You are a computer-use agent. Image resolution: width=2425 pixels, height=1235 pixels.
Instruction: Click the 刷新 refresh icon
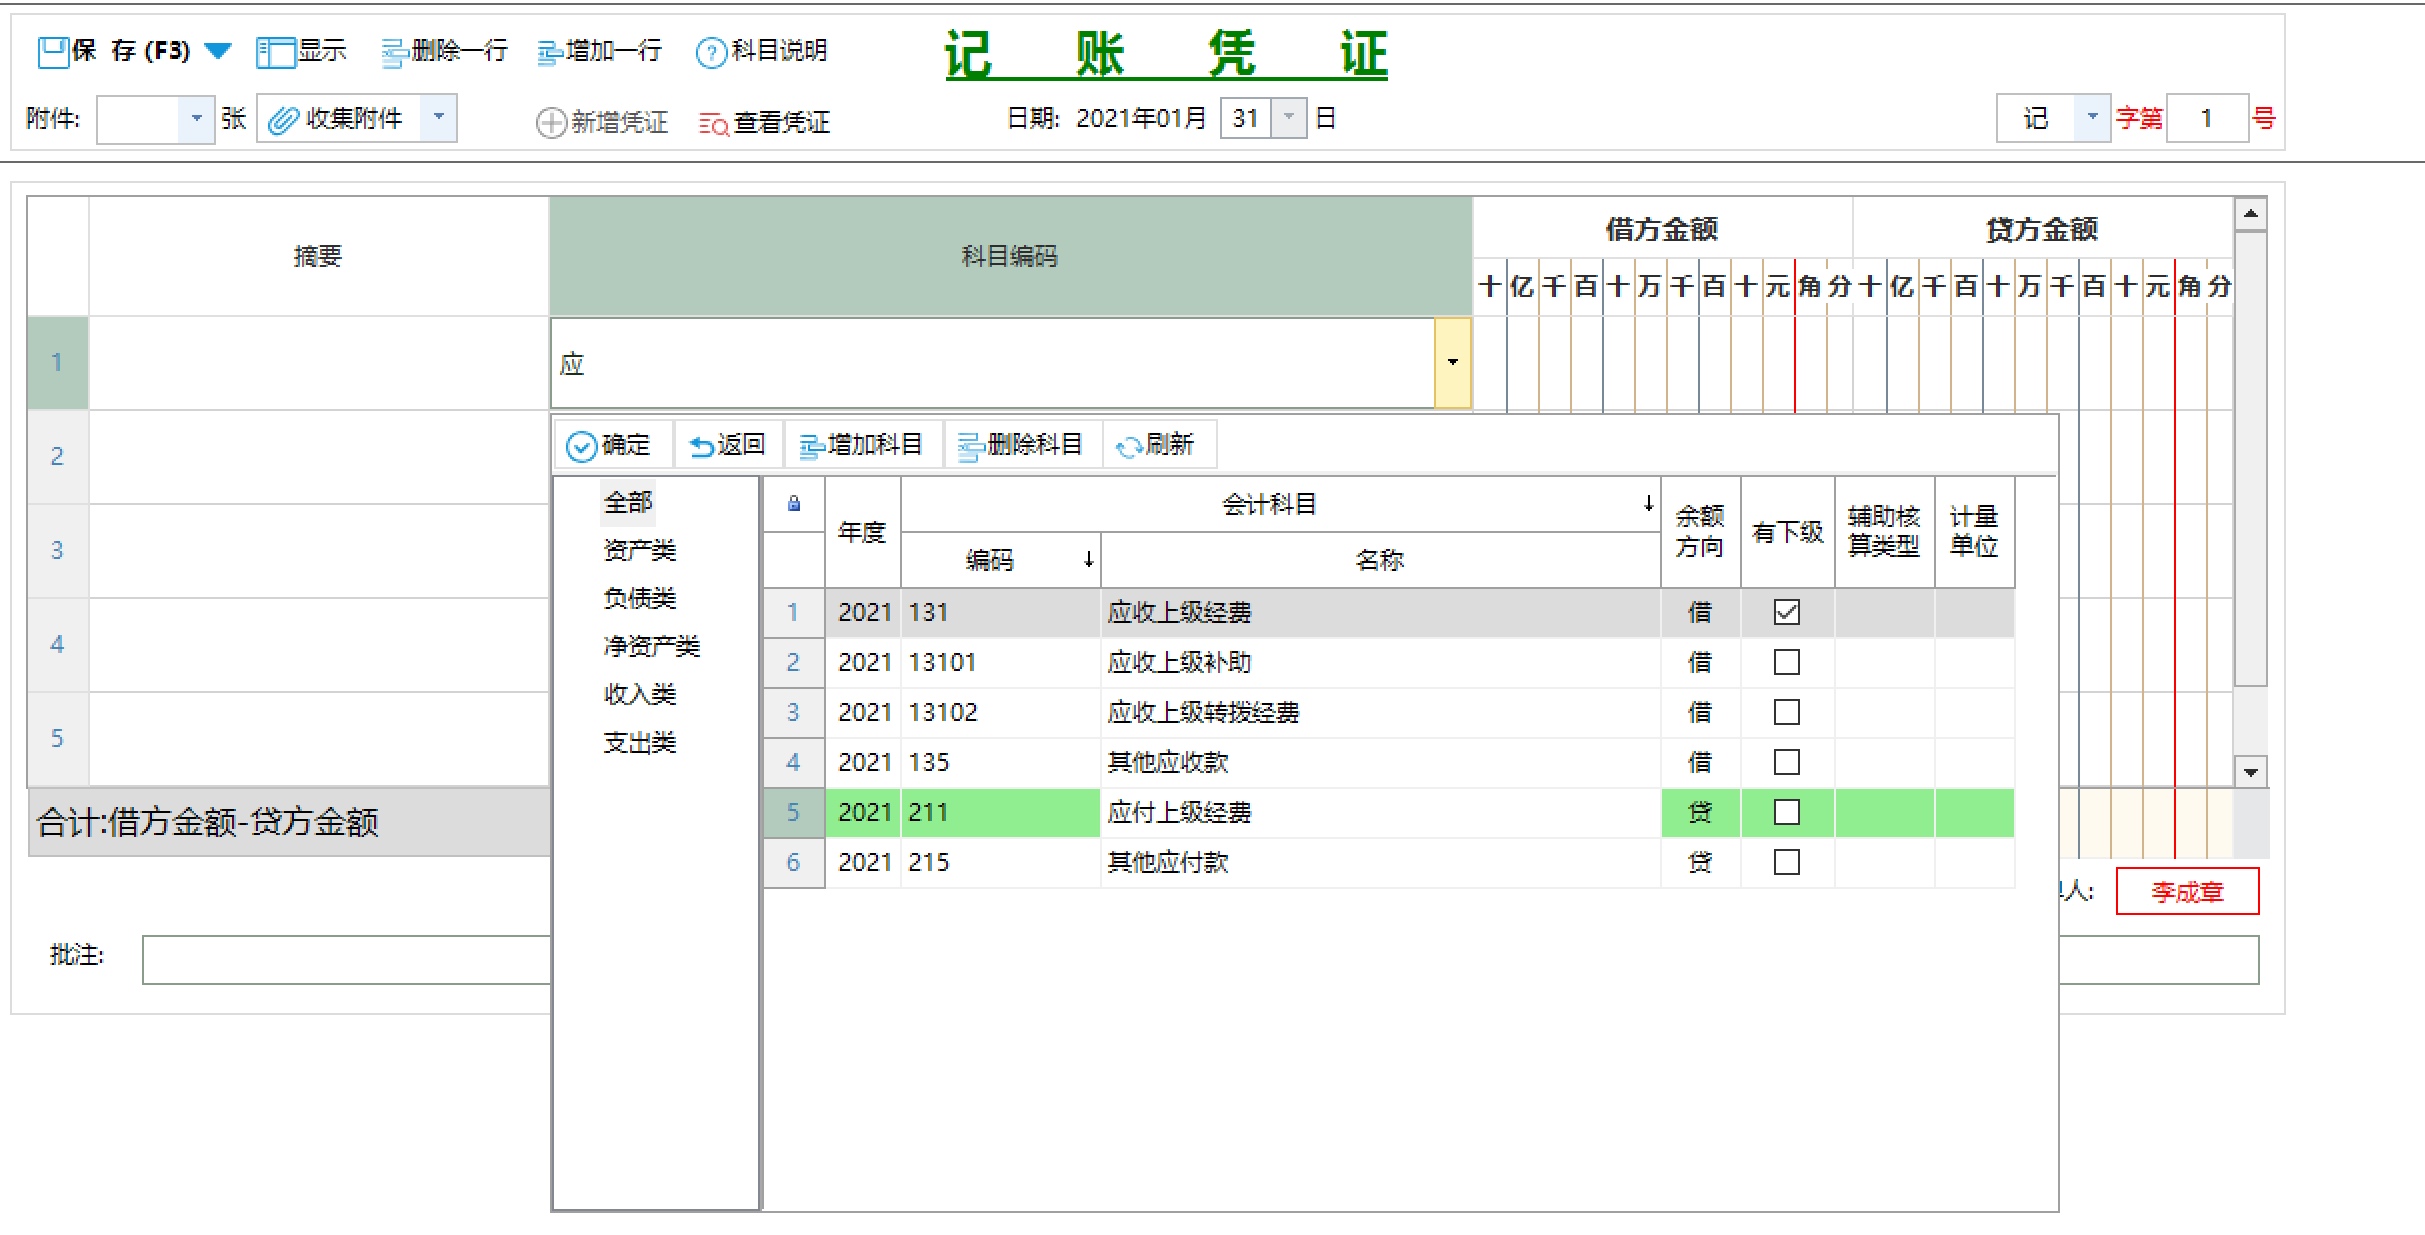[1129, 446]
